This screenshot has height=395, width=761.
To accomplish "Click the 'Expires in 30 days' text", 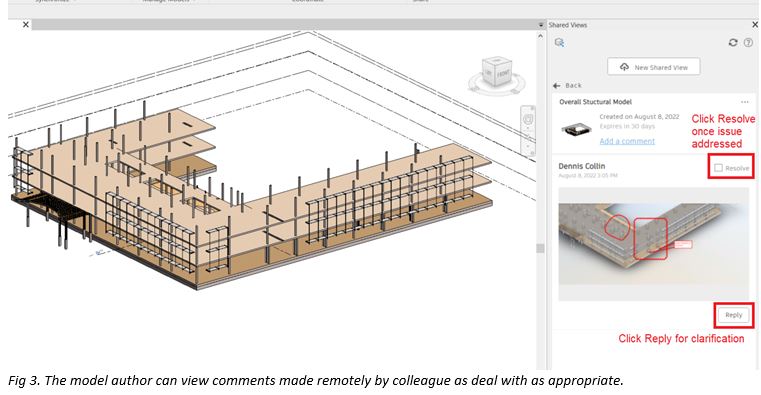I will tap(627, 126).
